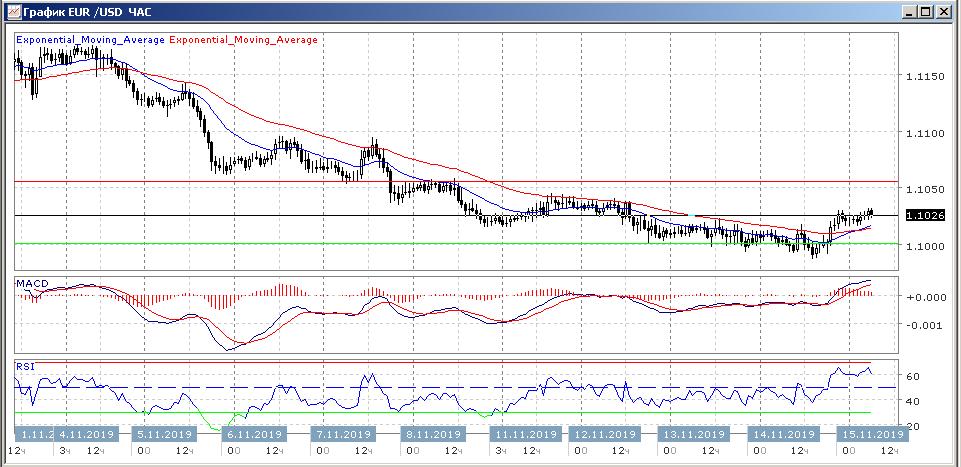Select the 11.11.2019 date marker
The width and height of the screenshot is (961, 467).
[x=525, y=435]
